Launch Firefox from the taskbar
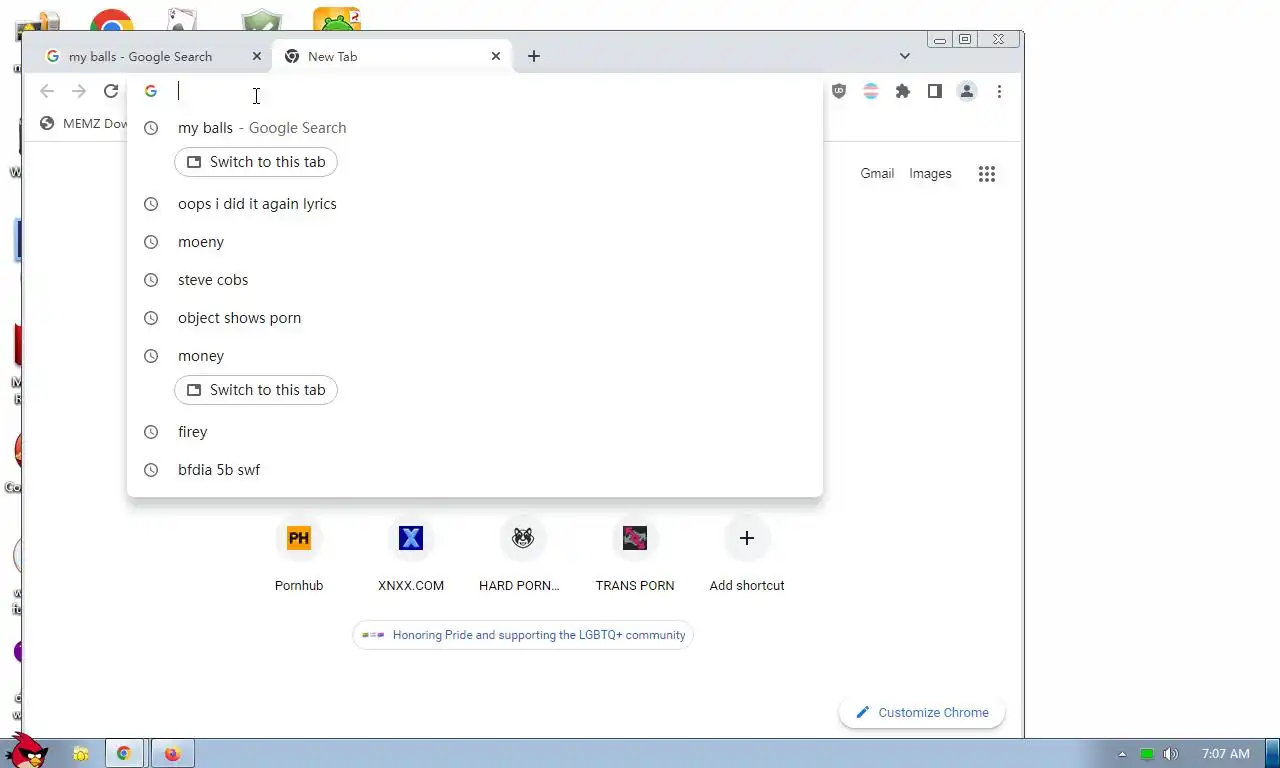The height and width of the screenshot is (768, 1280). click(x=172, y=754)
